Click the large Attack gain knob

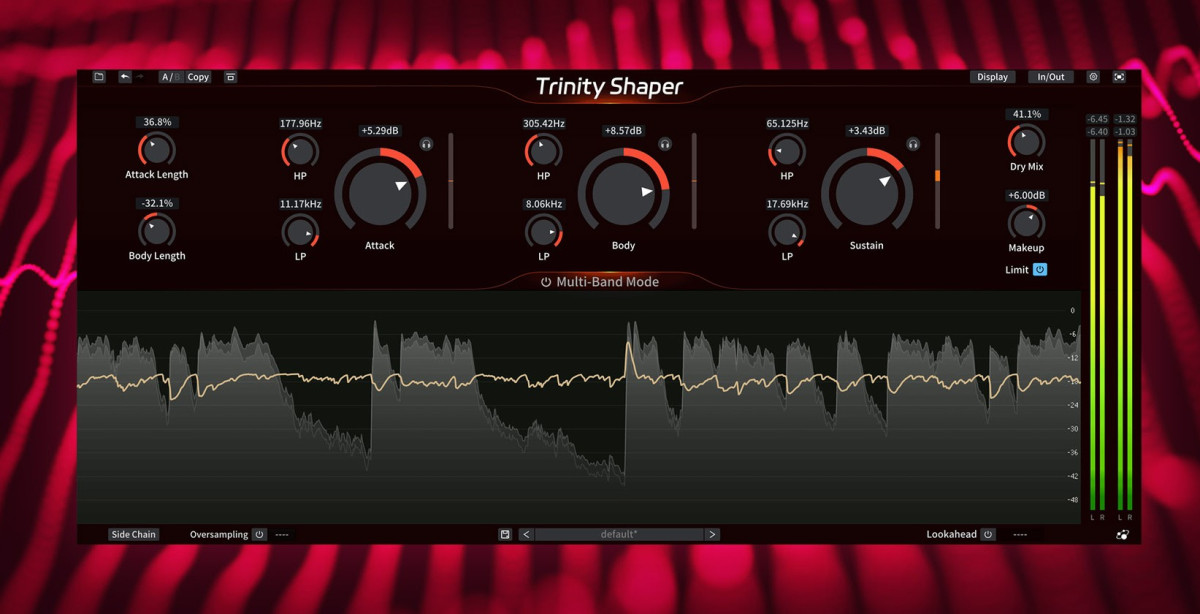(380, 192)
